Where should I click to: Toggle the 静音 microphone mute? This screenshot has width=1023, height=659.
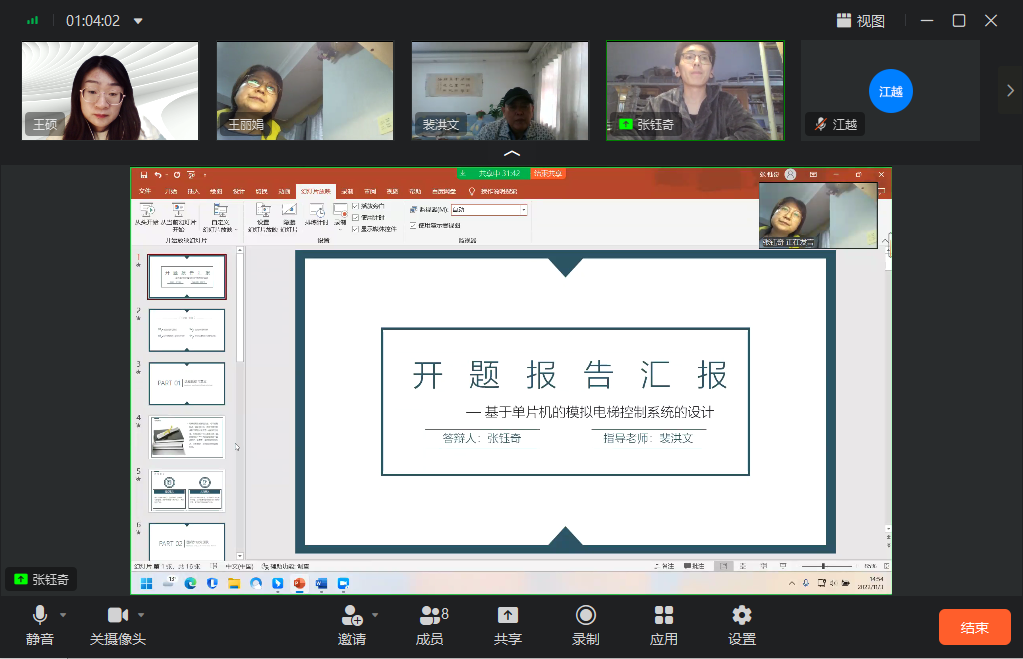40,616
